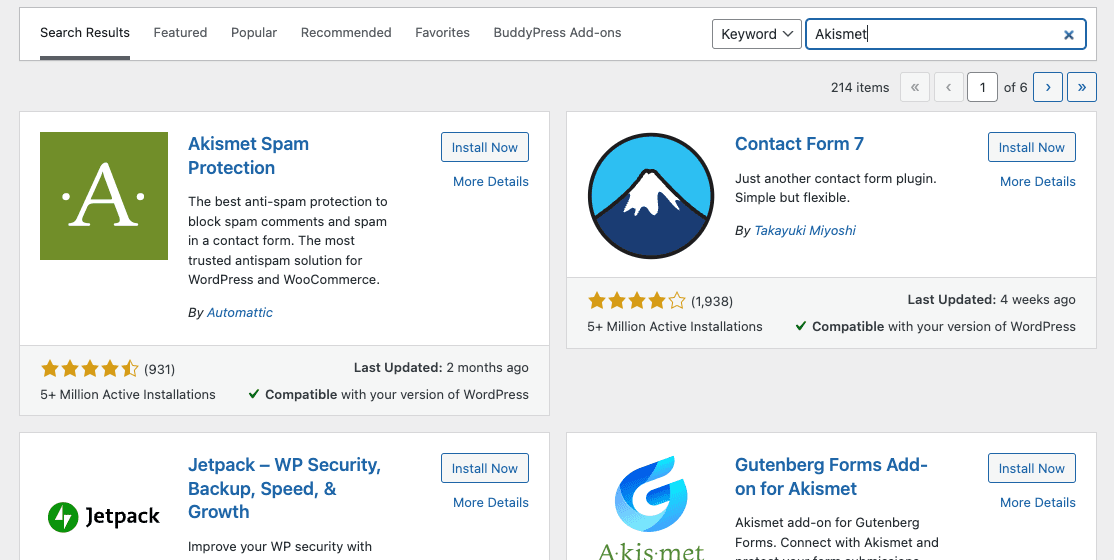
Task: Open the Akismet Spam Protection title link
Action: (248, 156)
